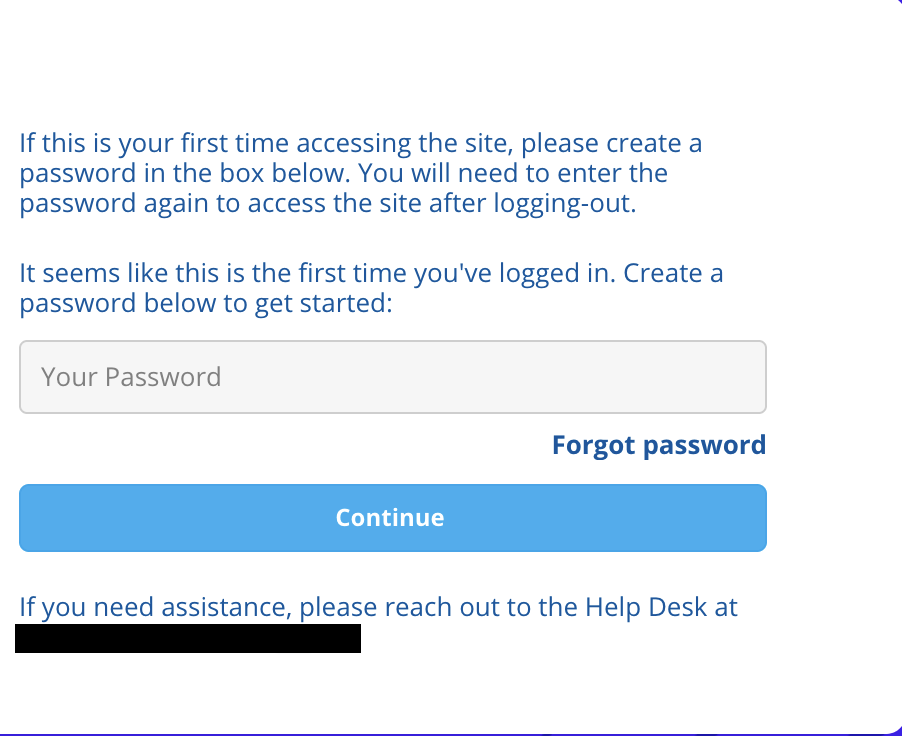This screenshot has width=902, height=736.
Task: Click the first-time access instruction paragraph
Action: [360, 173]
